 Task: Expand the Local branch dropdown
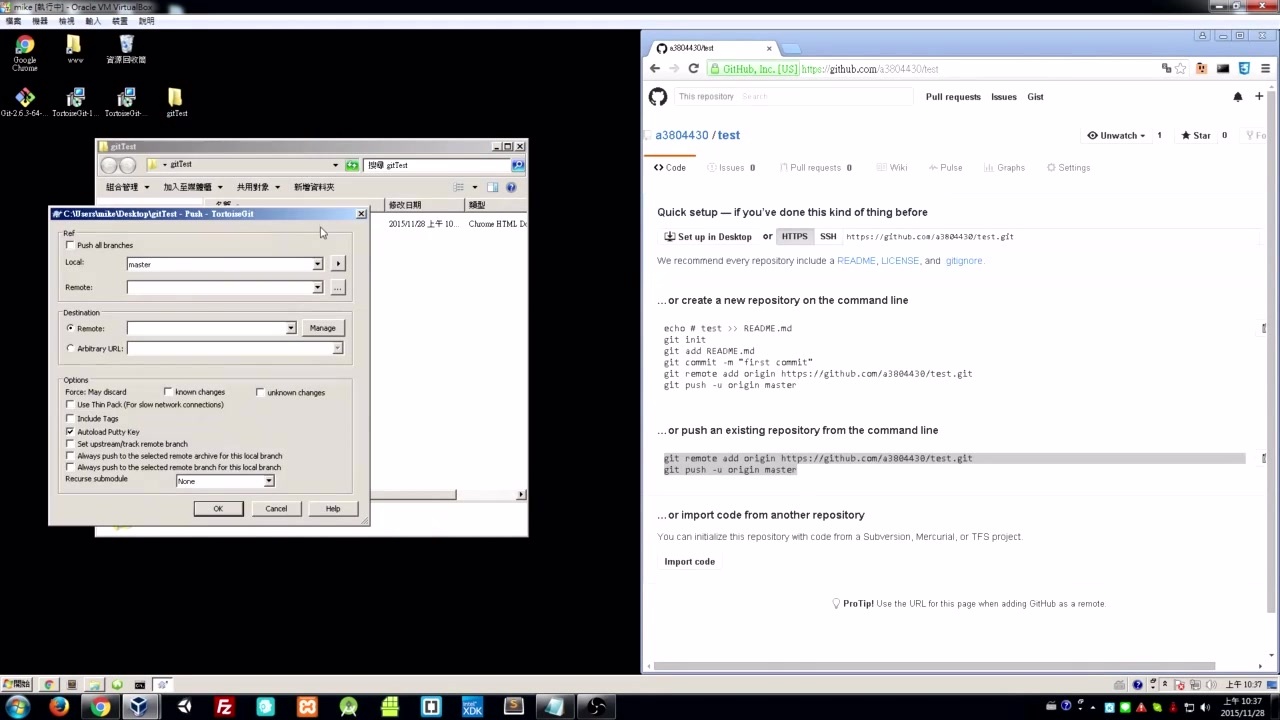pyautogui.click(x=317, y=264)
